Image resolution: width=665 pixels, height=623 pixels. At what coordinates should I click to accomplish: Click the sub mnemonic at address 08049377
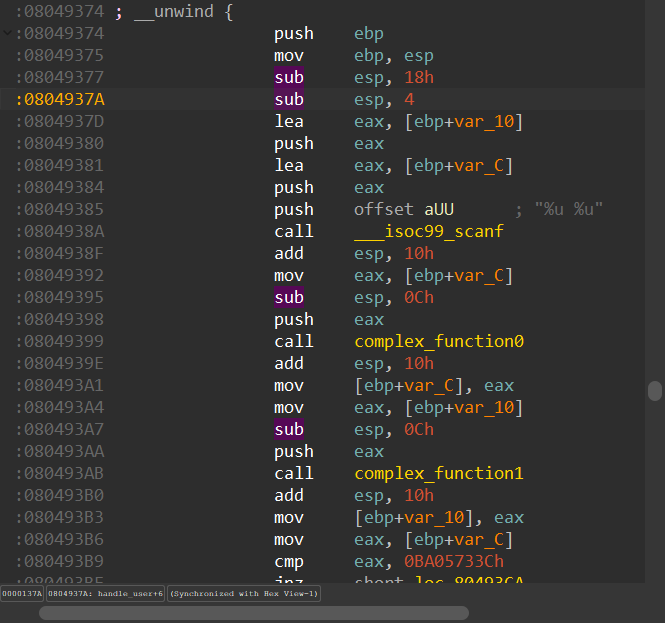coord(289,77)
